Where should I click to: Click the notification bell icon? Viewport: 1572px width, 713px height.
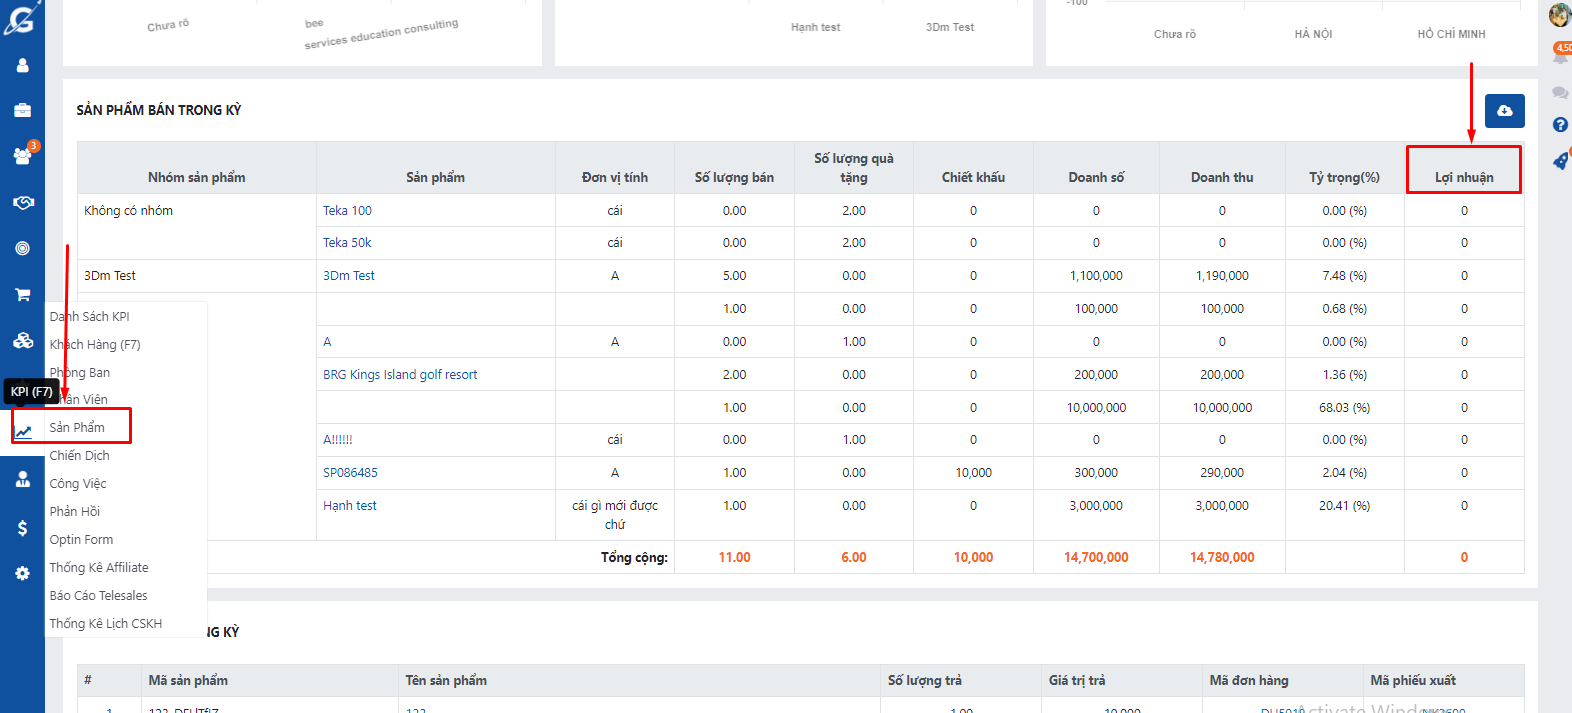pyautogui.click(x=1560, y=58)
